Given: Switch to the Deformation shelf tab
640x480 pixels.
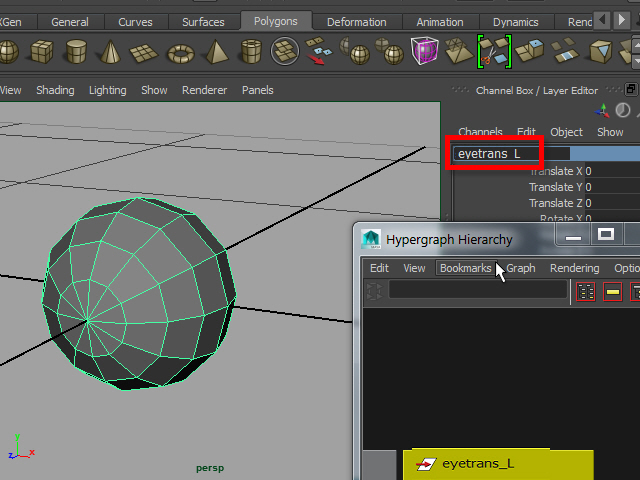Looking at the screenshot, I should pyautogui.click(x=356, y=22).
